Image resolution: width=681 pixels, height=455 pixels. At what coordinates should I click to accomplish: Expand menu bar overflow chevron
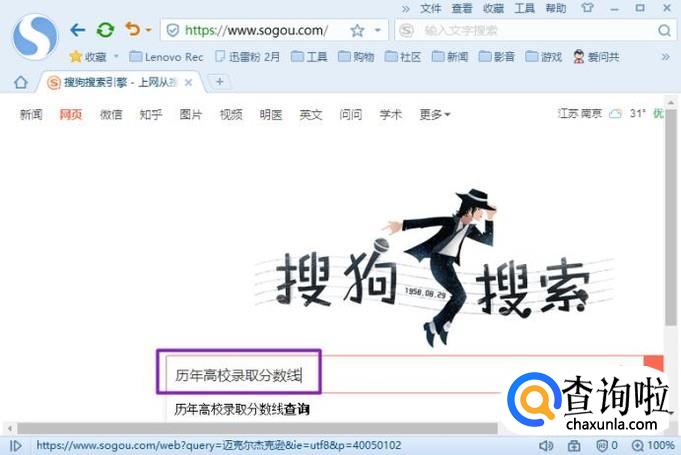click(405, 9)
